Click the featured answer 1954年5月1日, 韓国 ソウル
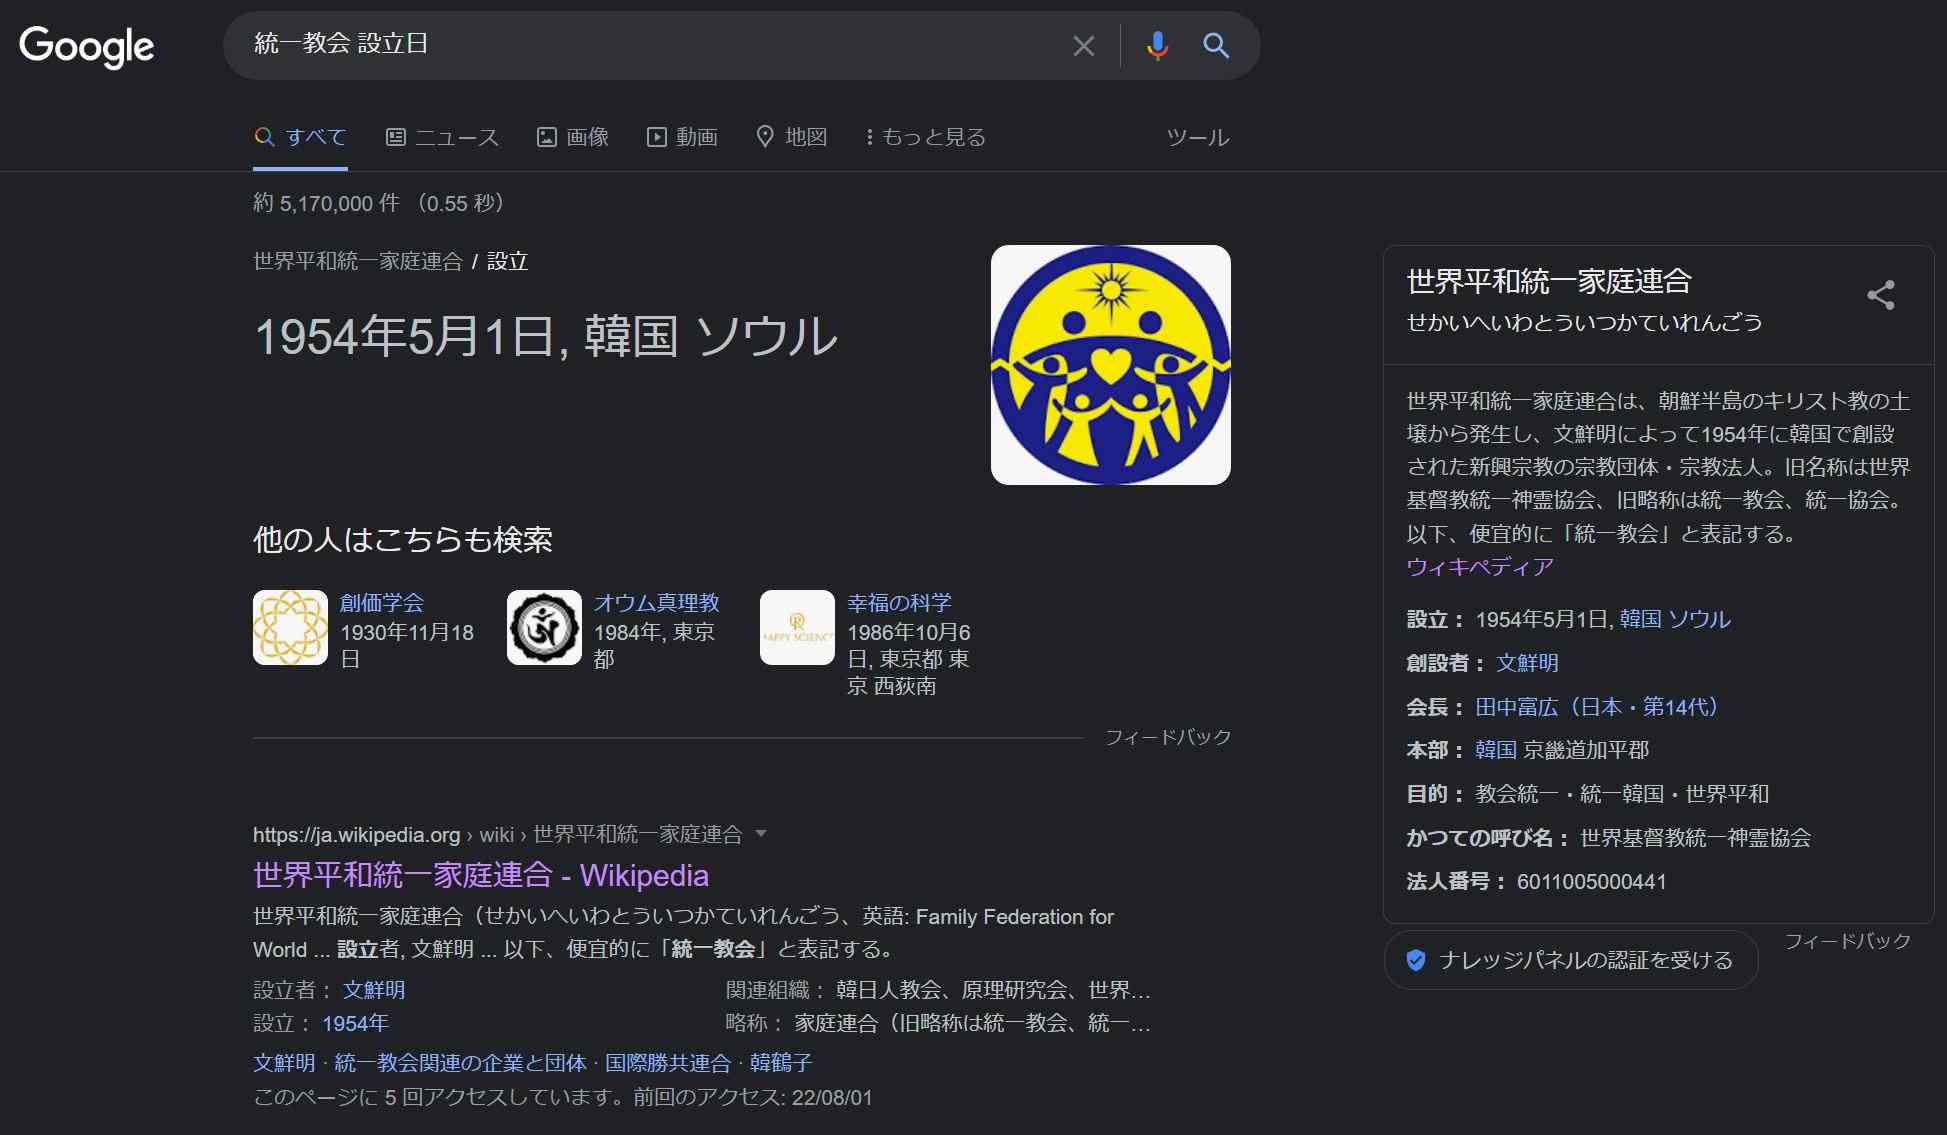 coord(546,336)
